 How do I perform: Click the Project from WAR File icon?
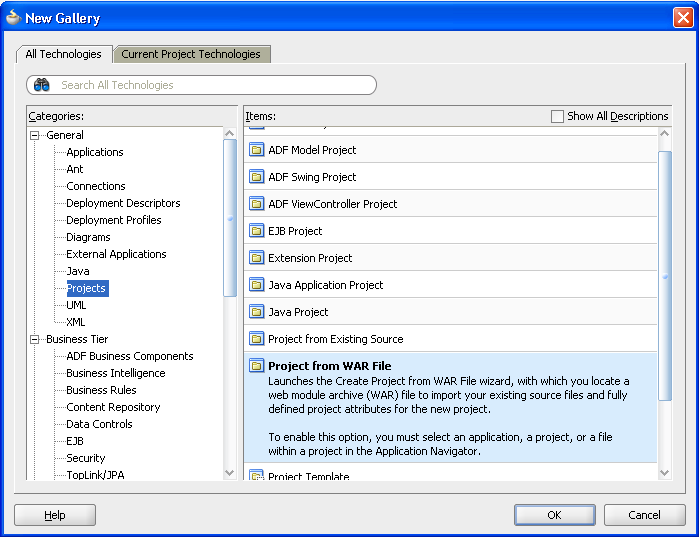tap(256, 366)
